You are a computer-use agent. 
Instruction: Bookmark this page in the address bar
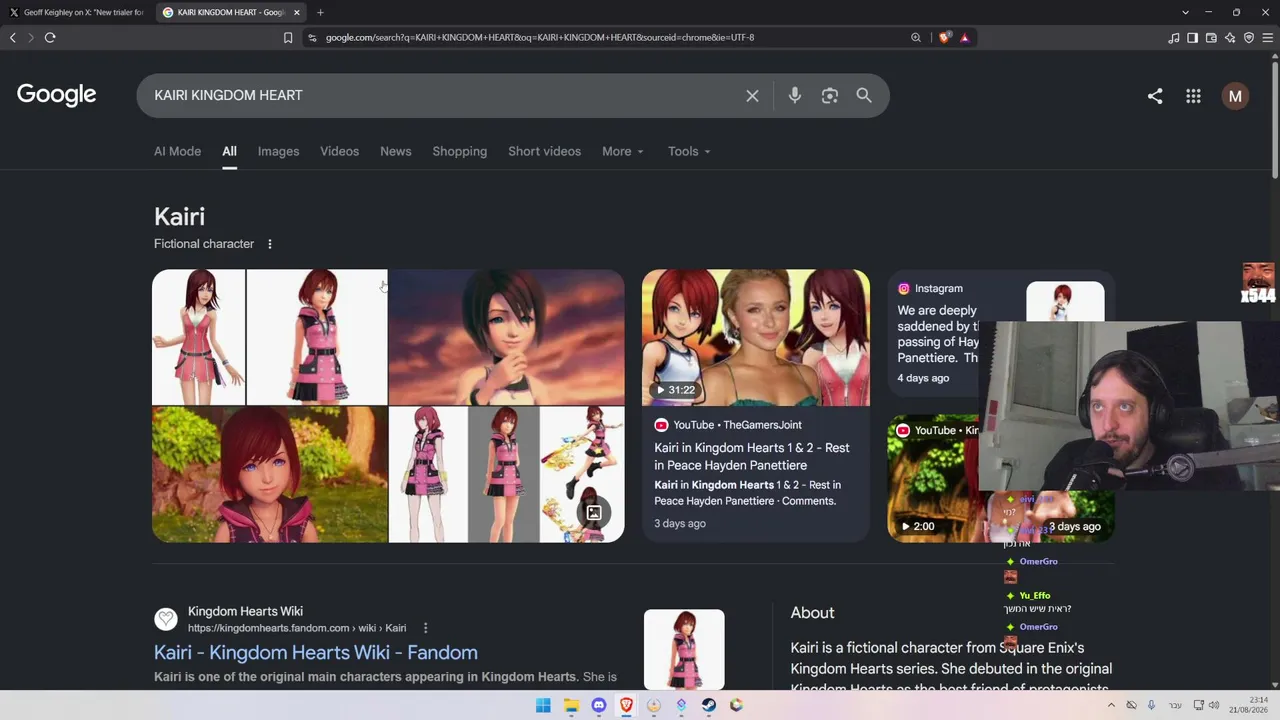coord(288,38)
